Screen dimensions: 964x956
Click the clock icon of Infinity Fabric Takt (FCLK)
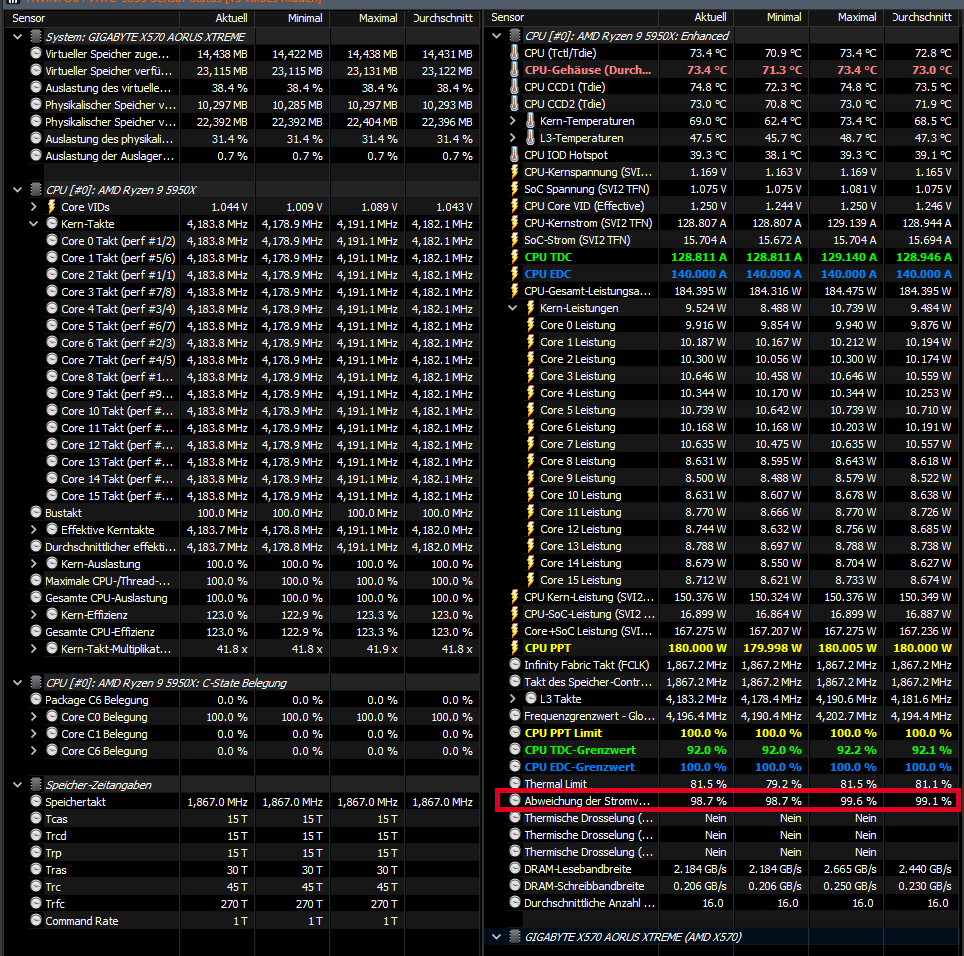[x=515, y=664]
